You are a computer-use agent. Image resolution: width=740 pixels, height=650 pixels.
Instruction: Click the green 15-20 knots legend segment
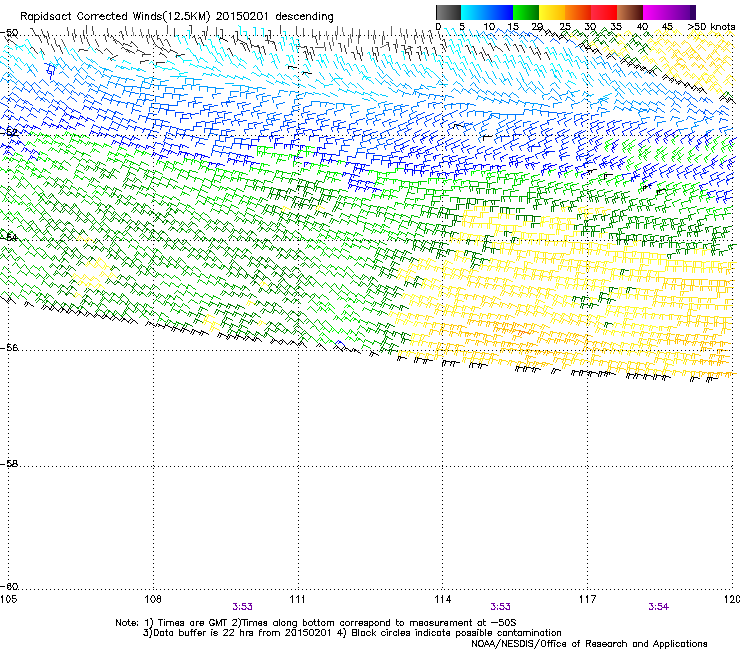[x=526, y=12]
